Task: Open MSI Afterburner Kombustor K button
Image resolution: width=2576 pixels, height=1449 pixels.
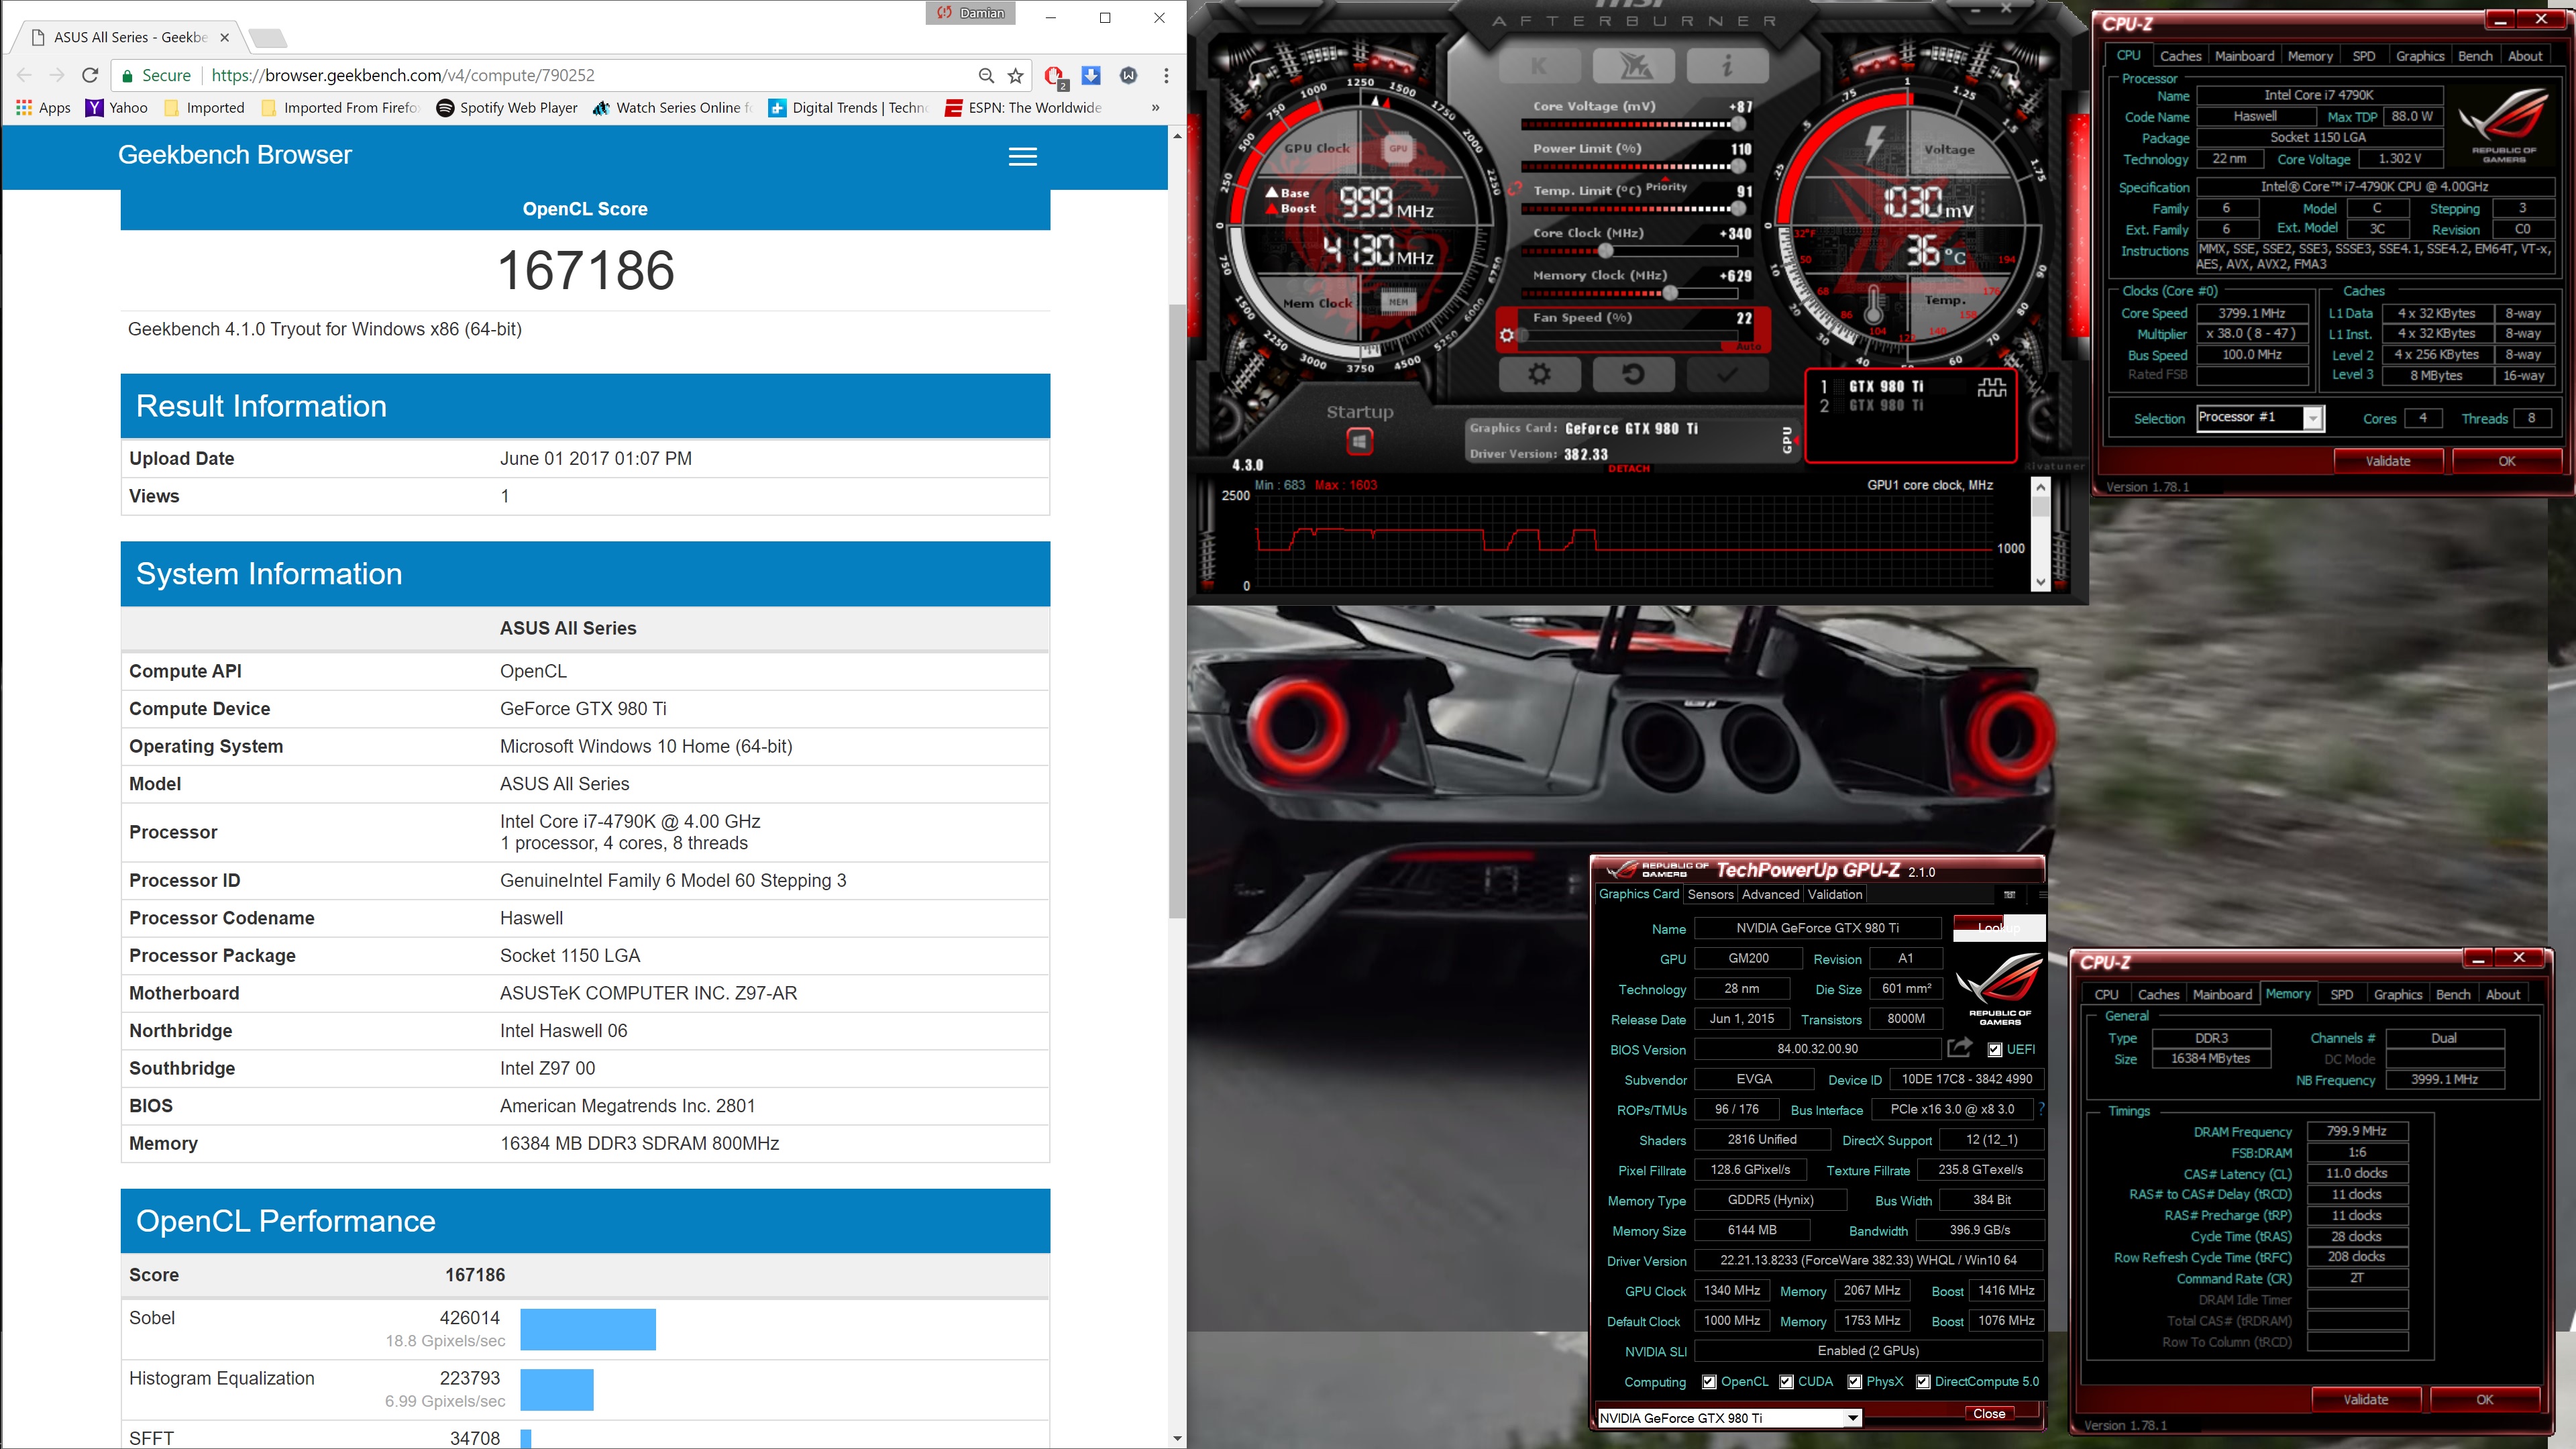Action: click(x=1539, y=67)
